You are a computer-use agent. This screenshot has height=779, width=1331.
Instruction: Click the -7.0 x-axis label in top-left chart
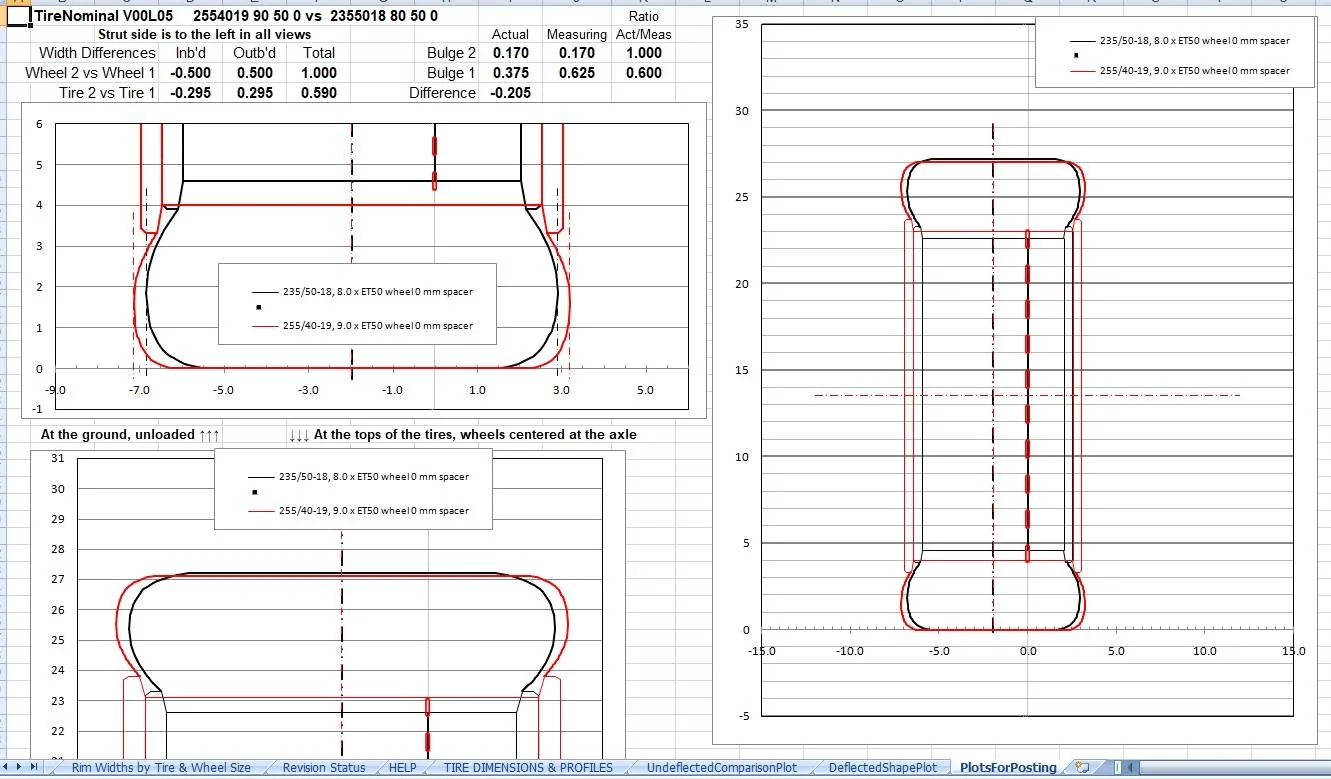pyautogui.click(x=140, y=390)
